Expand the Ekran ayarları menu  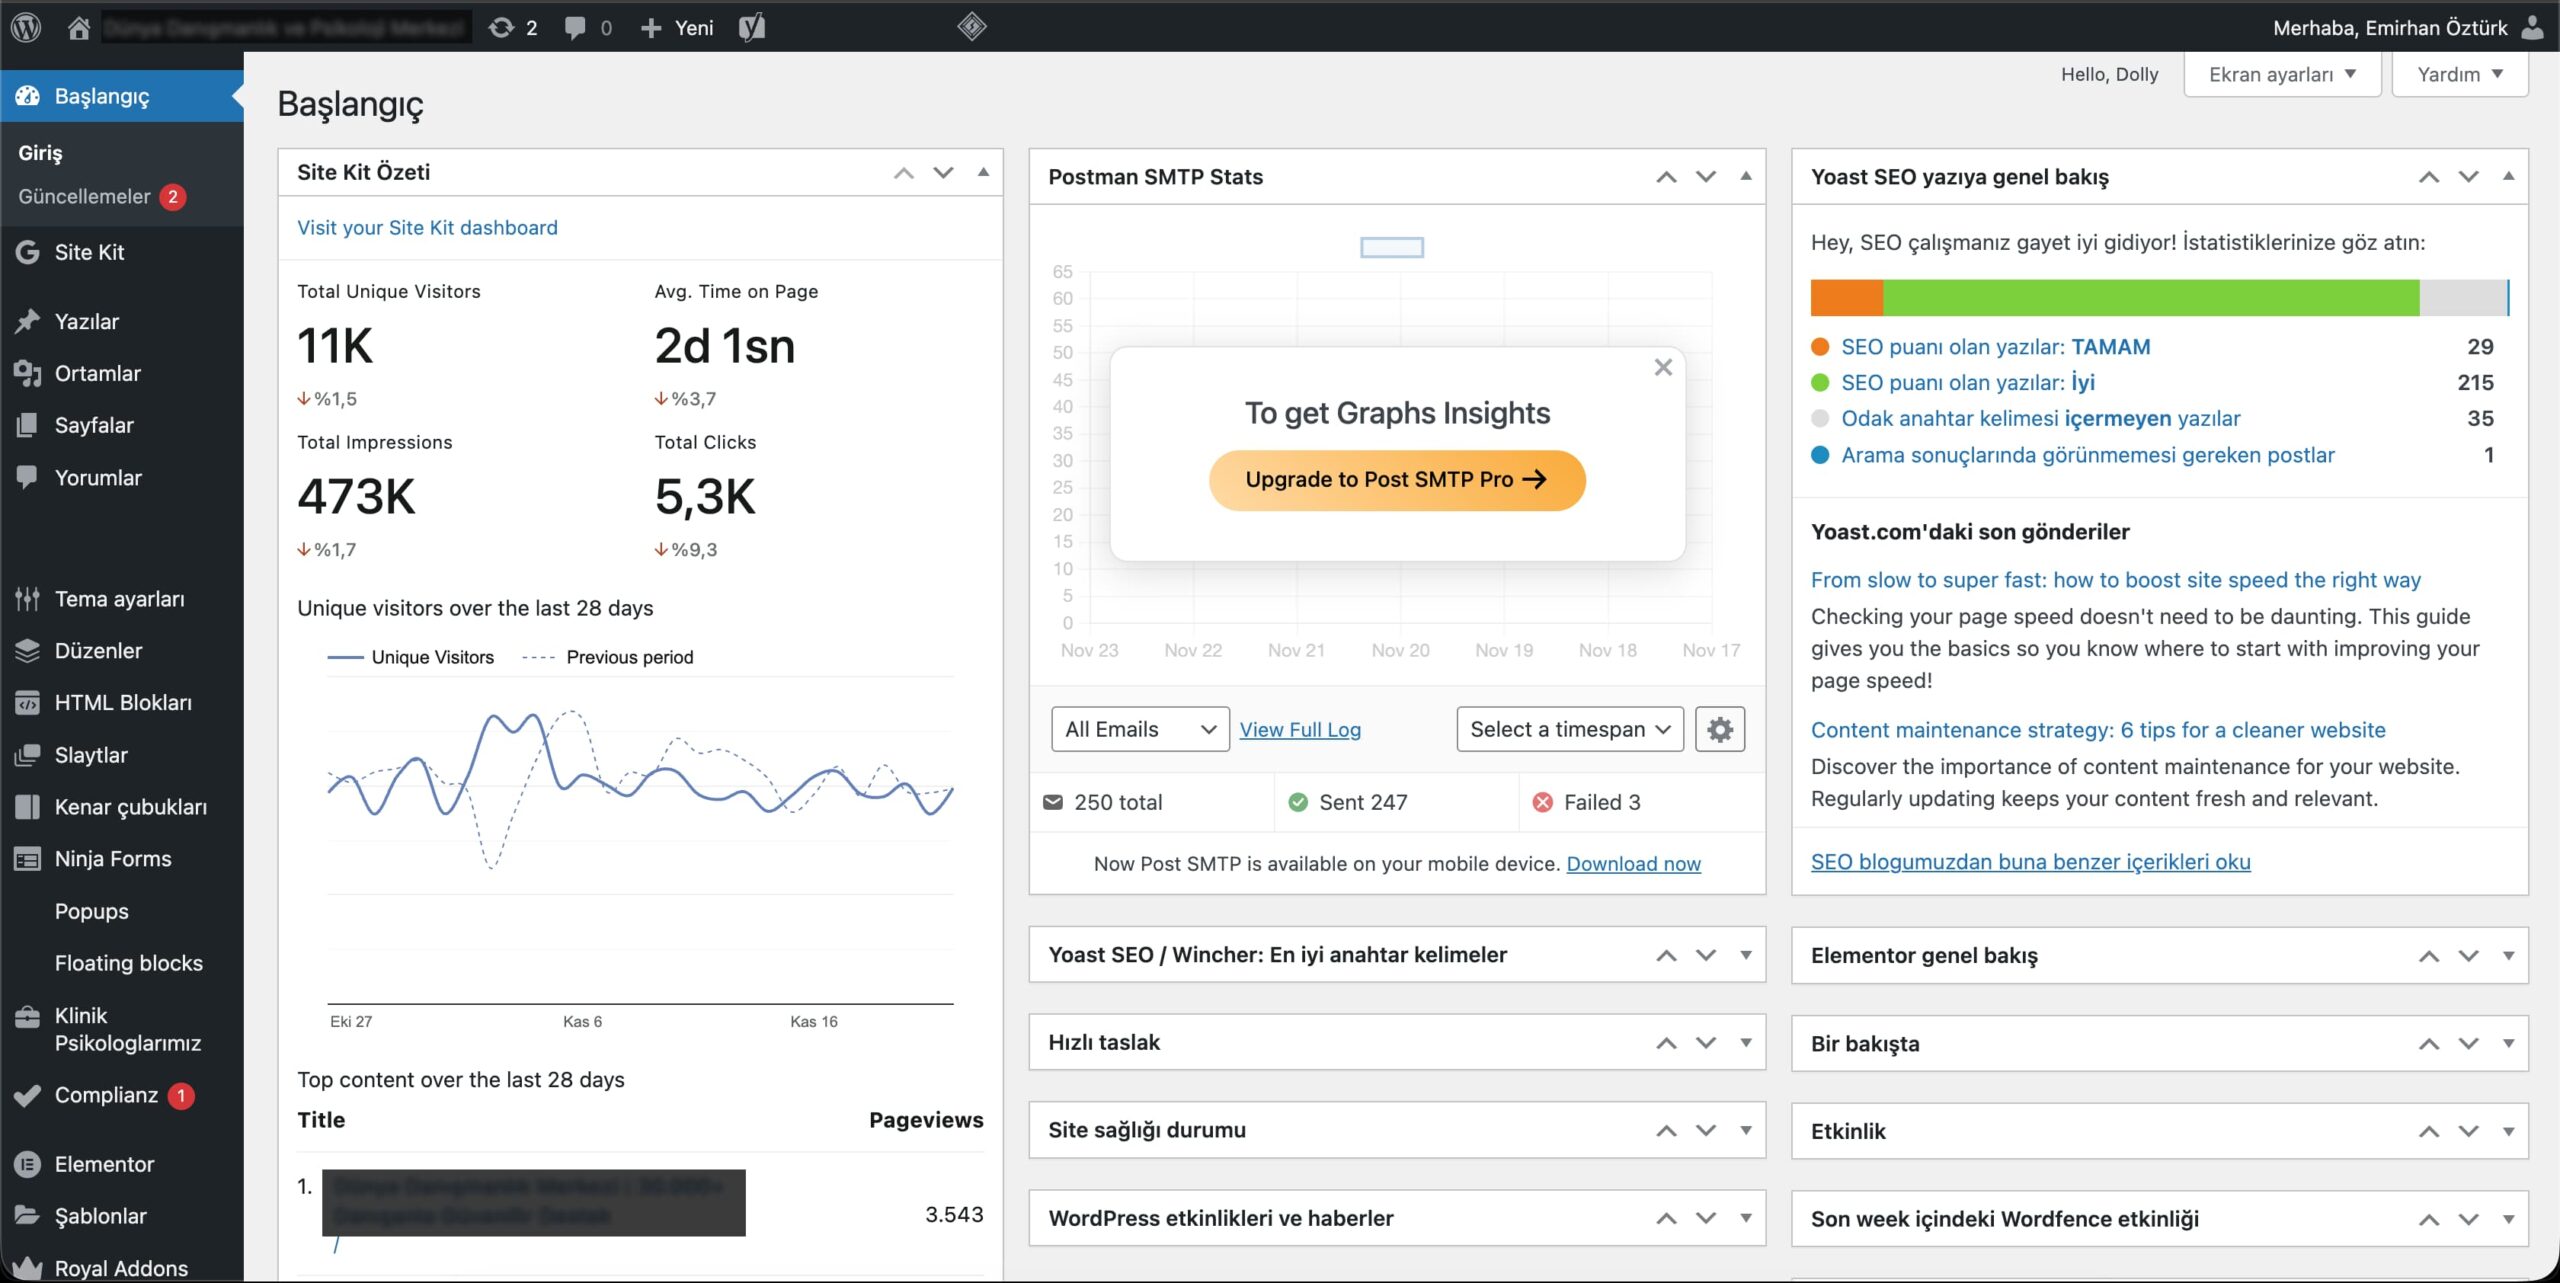pos(2281,74)
